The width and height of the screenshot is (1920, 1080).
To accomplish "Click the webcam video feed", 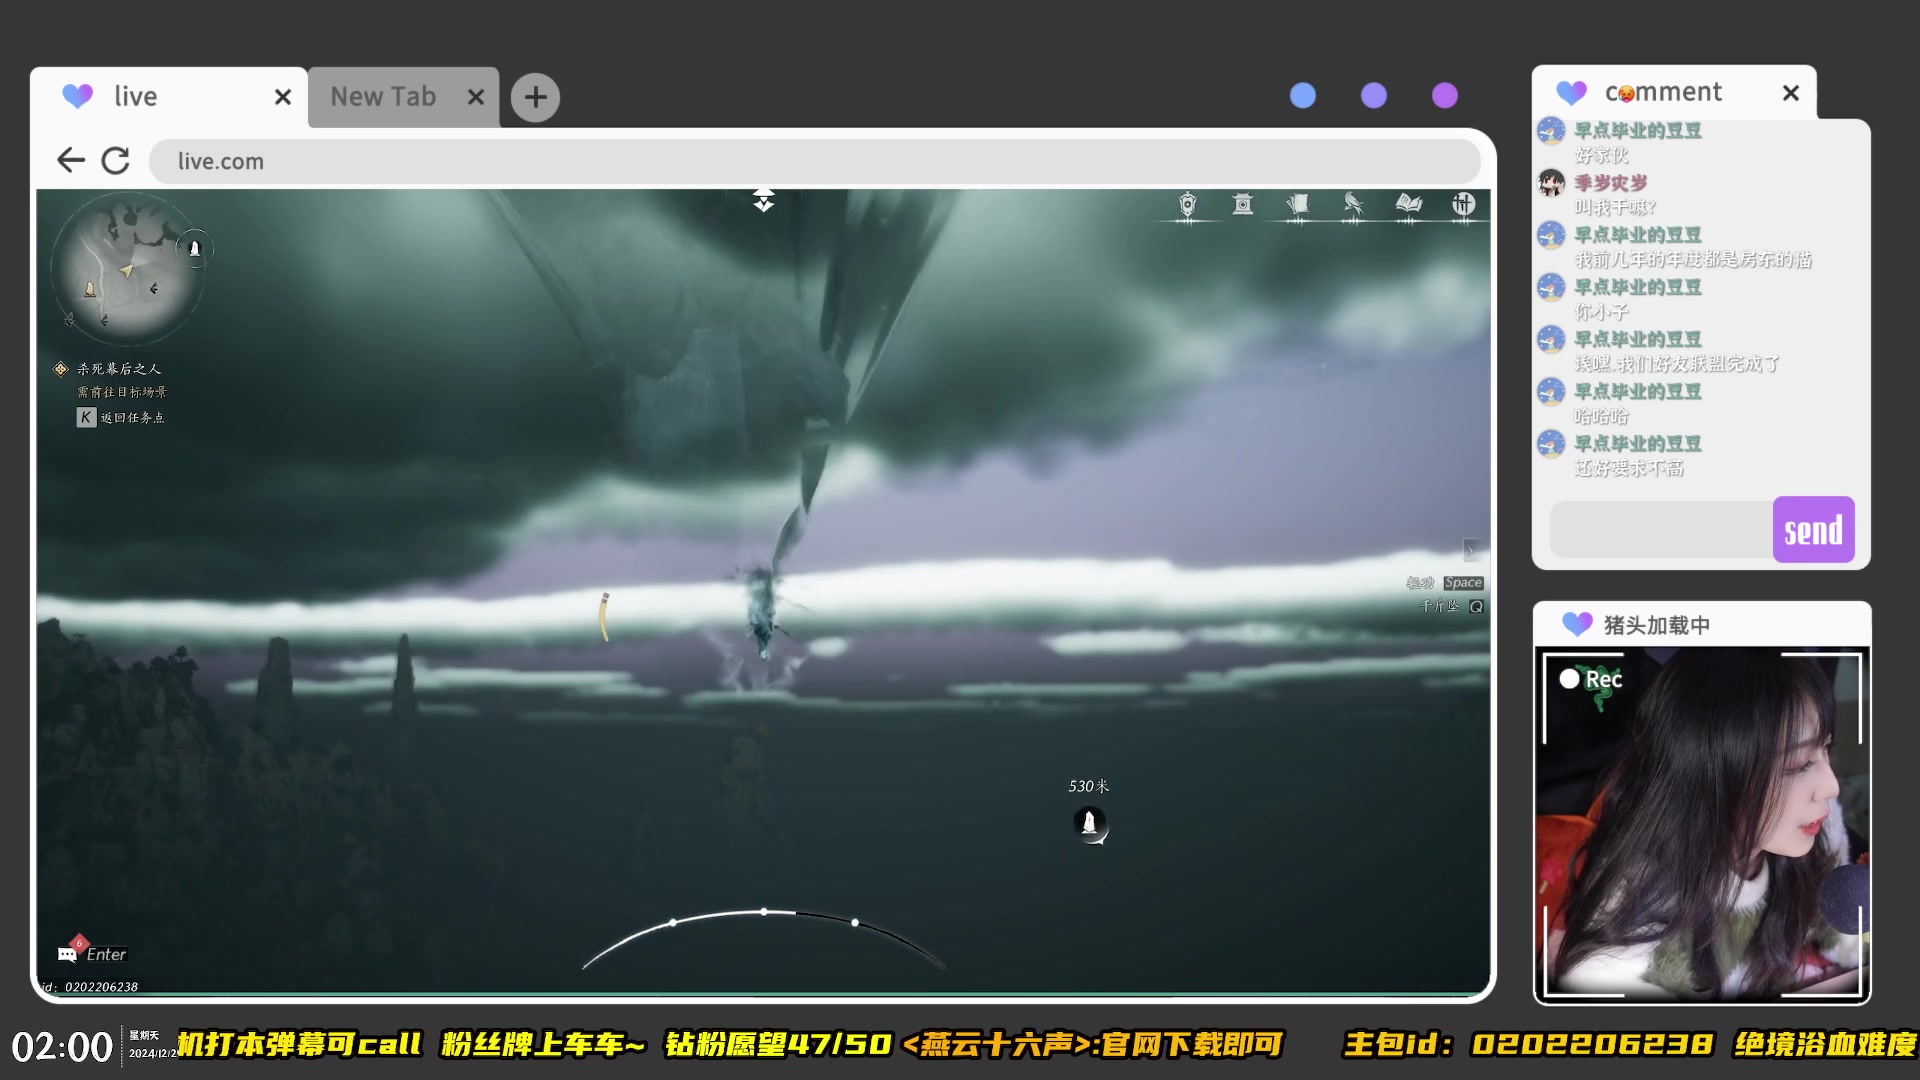I will click(x=1702, y=825).
